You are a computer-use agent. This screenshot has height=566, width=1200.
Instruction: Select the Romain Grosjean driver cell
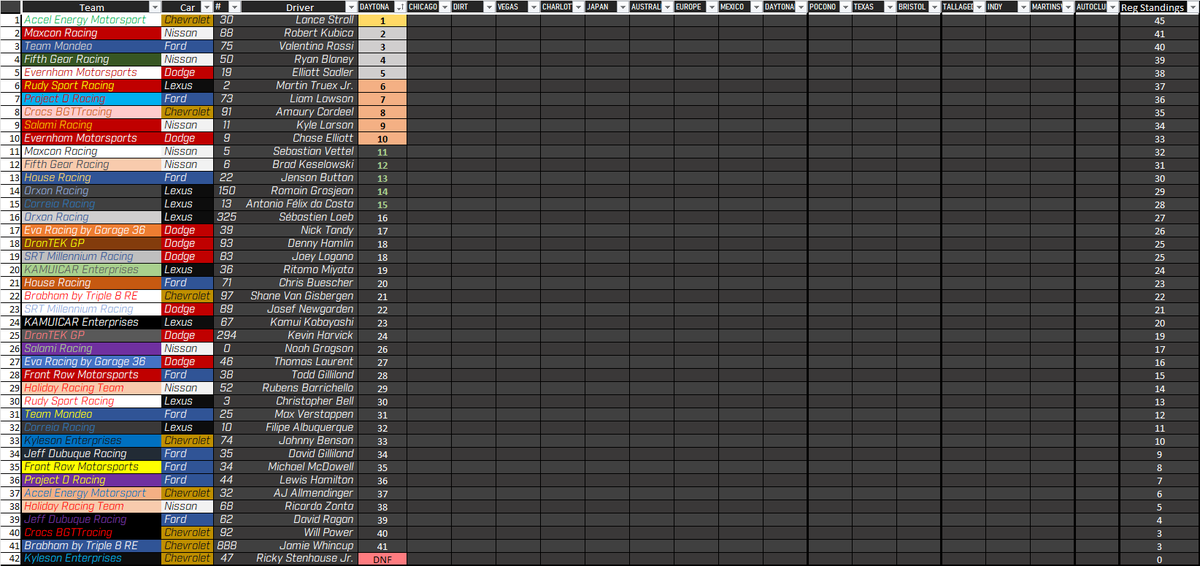click(299, 191)
